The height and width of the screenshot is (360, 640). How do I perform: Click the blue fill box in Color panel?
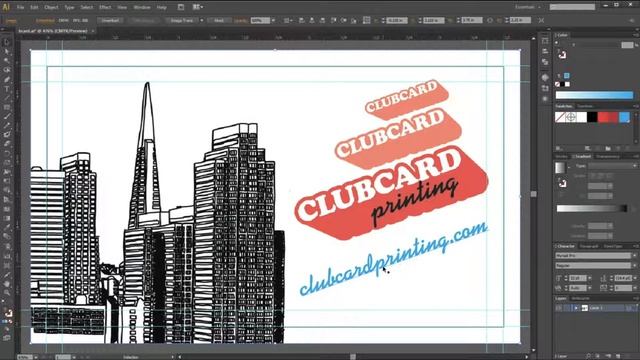567,76
